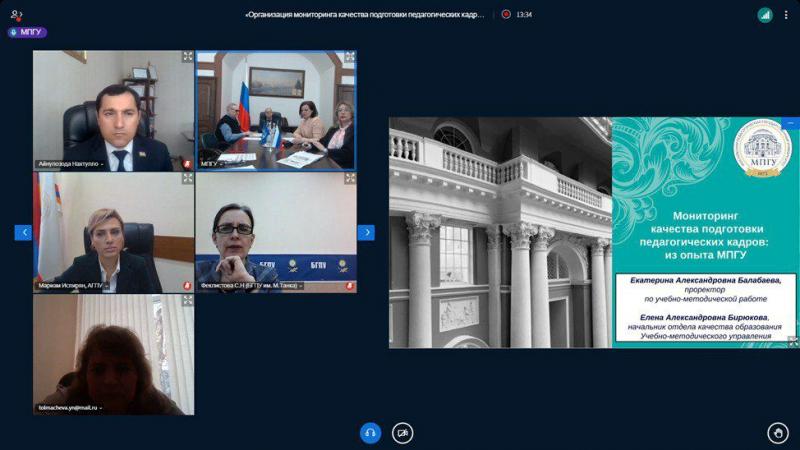Select the МПГУ conference room video tile
The image size is (800, 450).
[276, 111]
